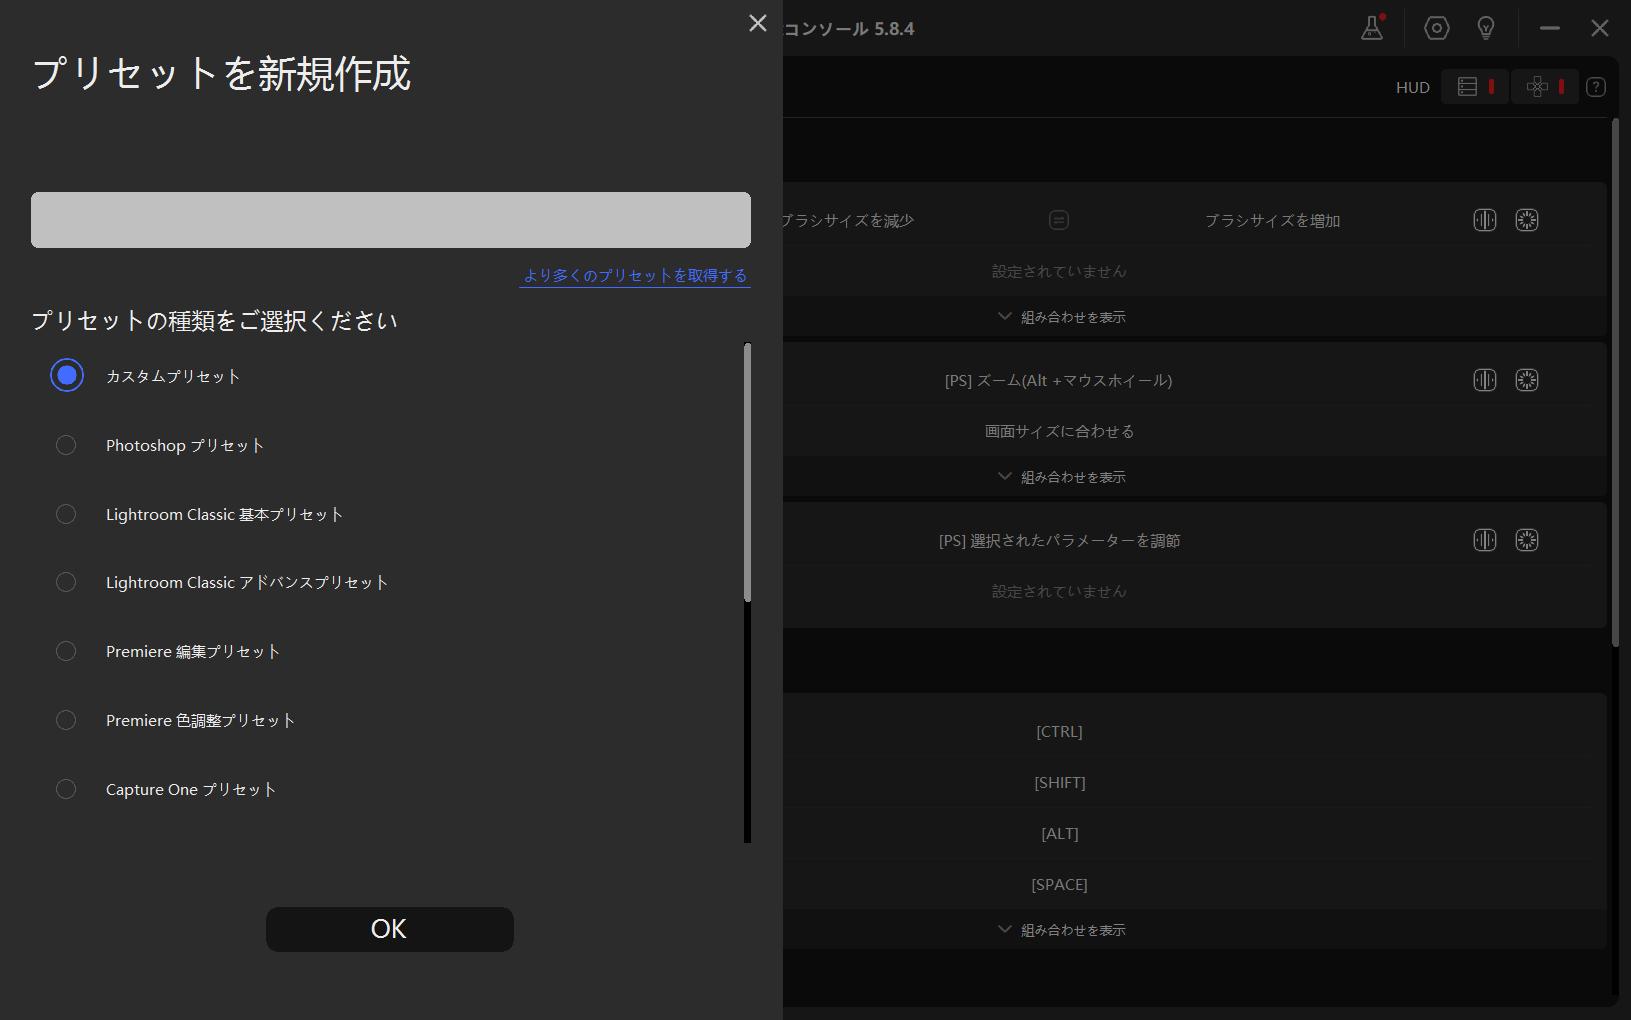Toggle the HUD list panel icon

[1475, 87]
